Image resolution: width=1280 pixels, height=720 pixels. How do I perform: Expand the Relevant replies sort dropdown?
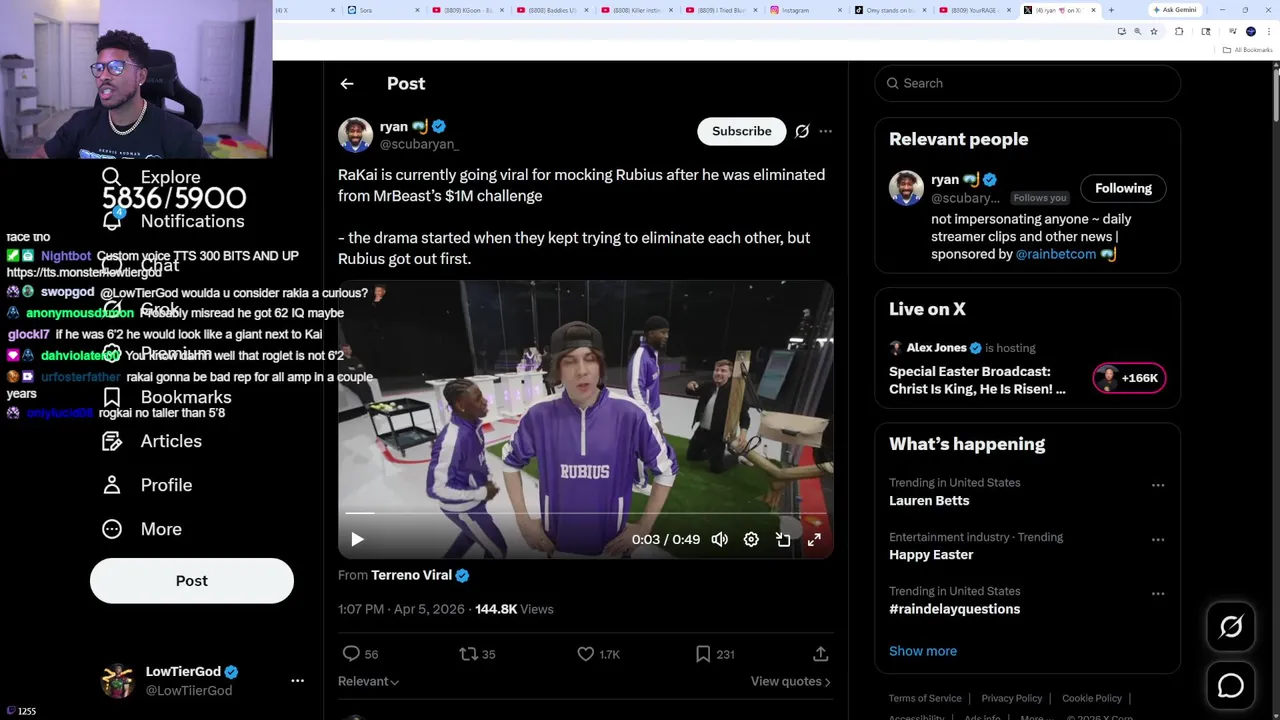(368, 681)
